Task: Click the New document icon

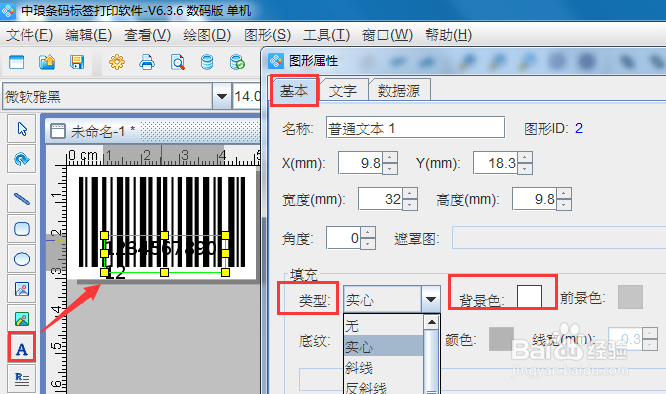Action: pyautogui.click(x=17, y=62)
